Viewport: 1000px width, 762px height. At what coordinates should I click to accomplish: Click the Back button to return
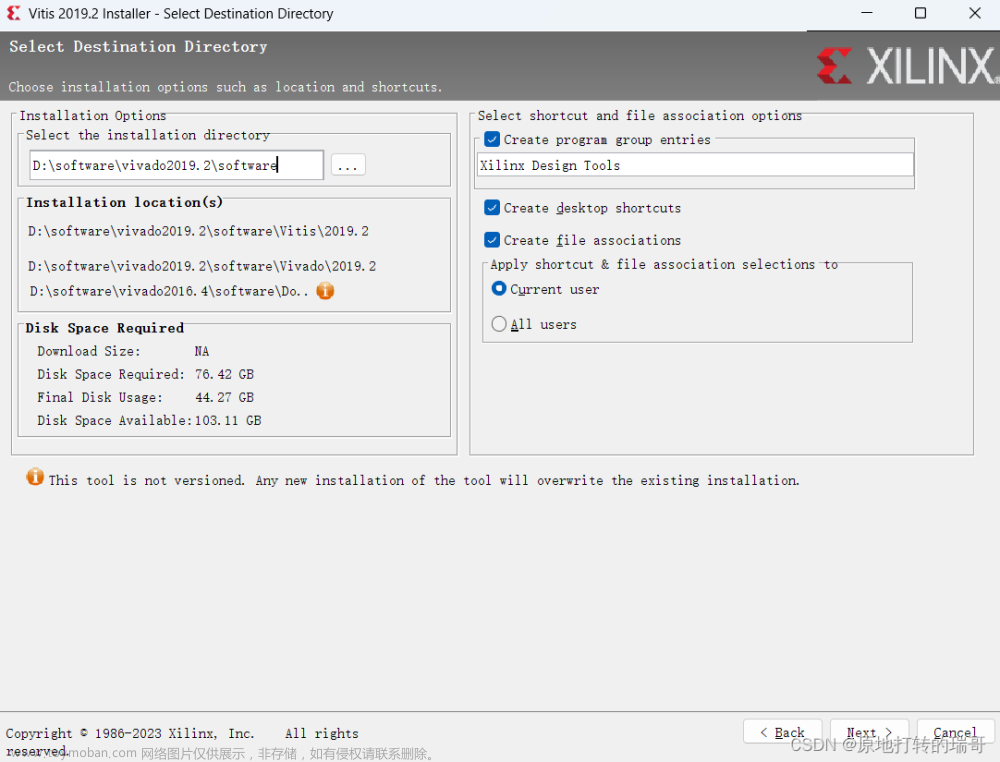click(x=782, y=731)
